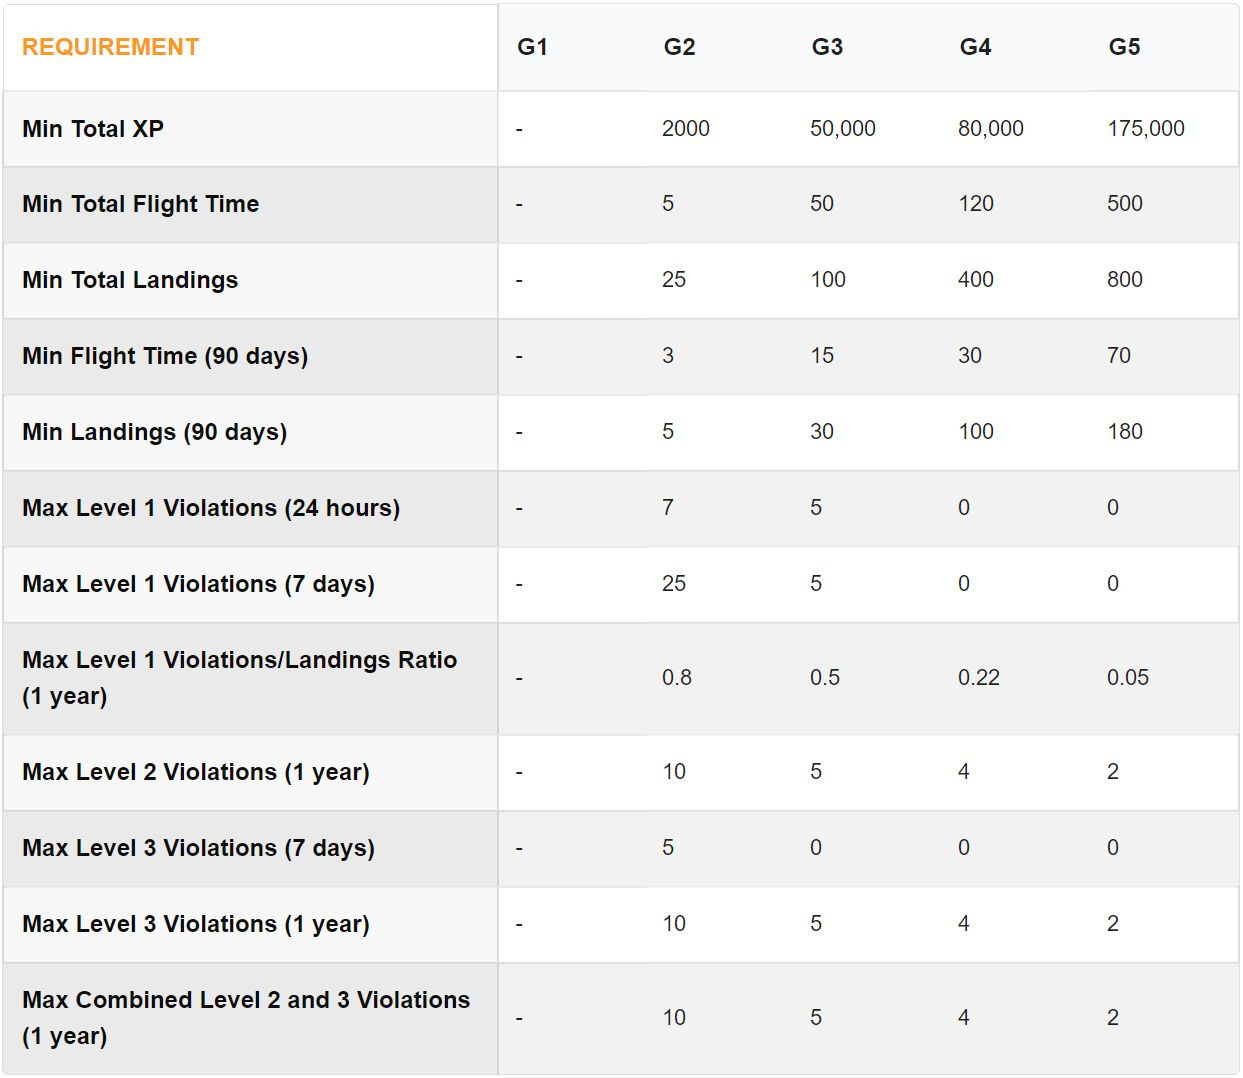Click the G1 column header
1243x1078 pixels.
[x=532, y=47]
